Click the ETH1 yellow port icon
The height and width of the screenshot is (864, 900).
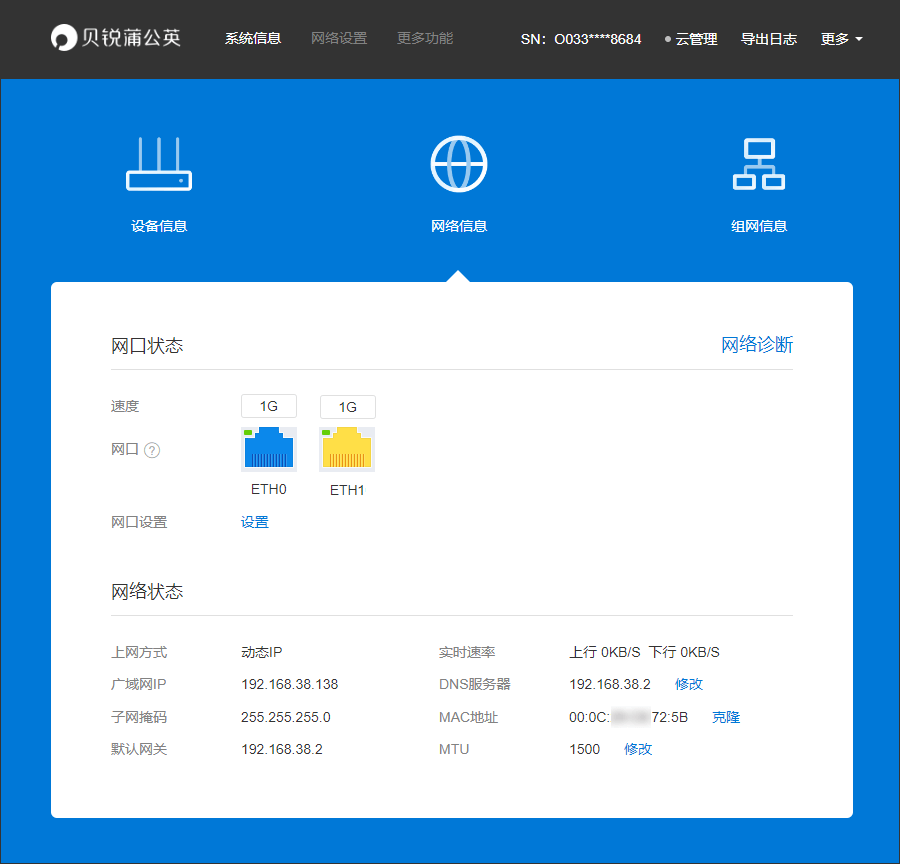(346, 448)
